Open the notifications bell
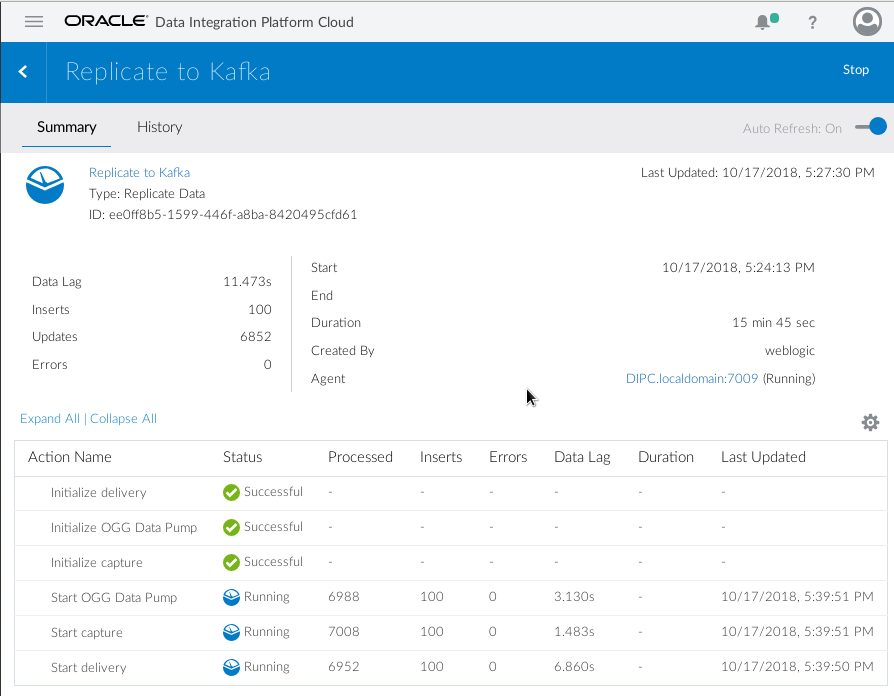 pos(764,22)
